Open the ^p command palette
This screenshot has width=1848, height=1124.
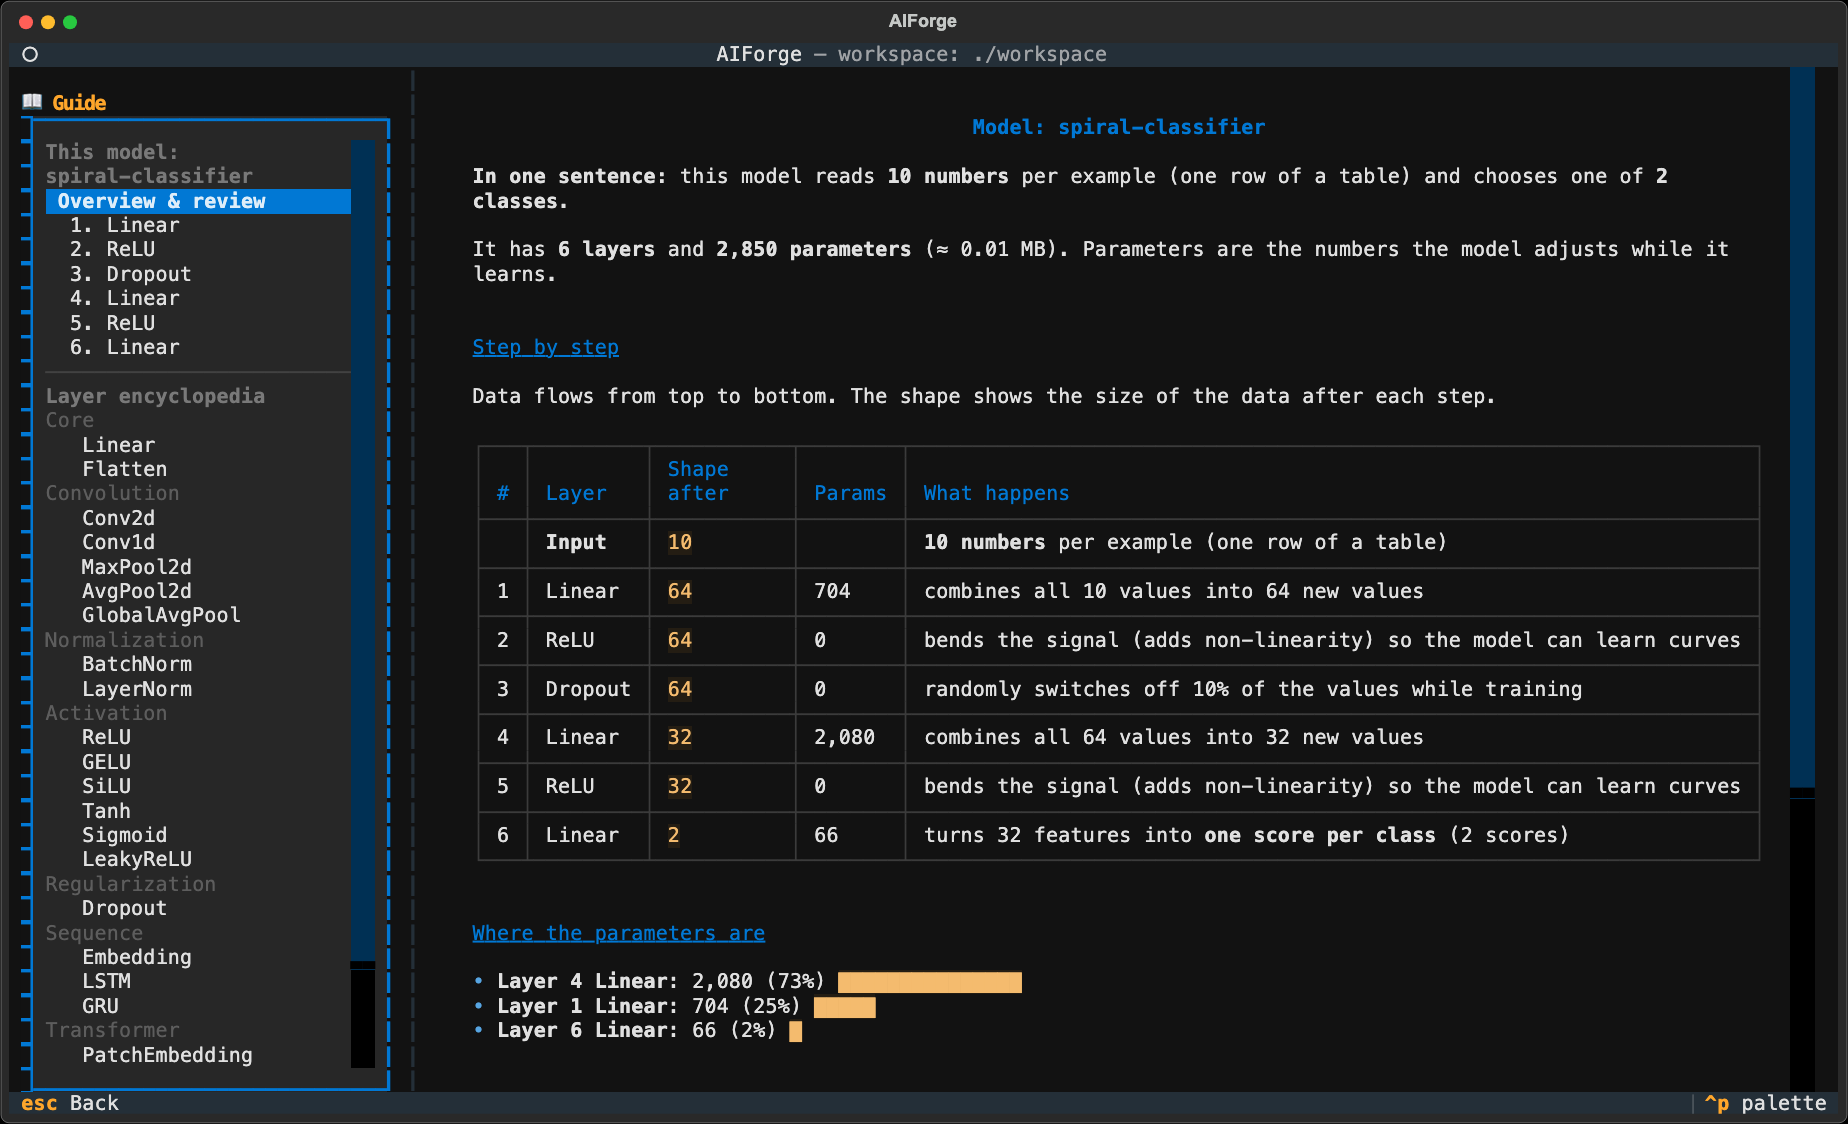pos(1765,1103)
